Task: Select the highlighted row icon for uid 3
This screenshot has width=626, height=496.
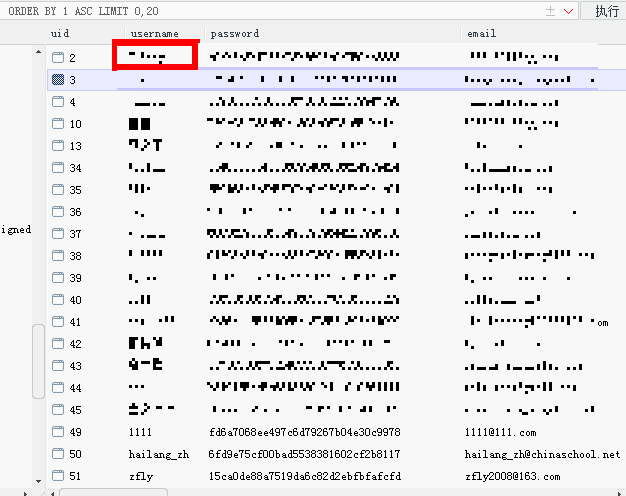Action: point(58,79)
